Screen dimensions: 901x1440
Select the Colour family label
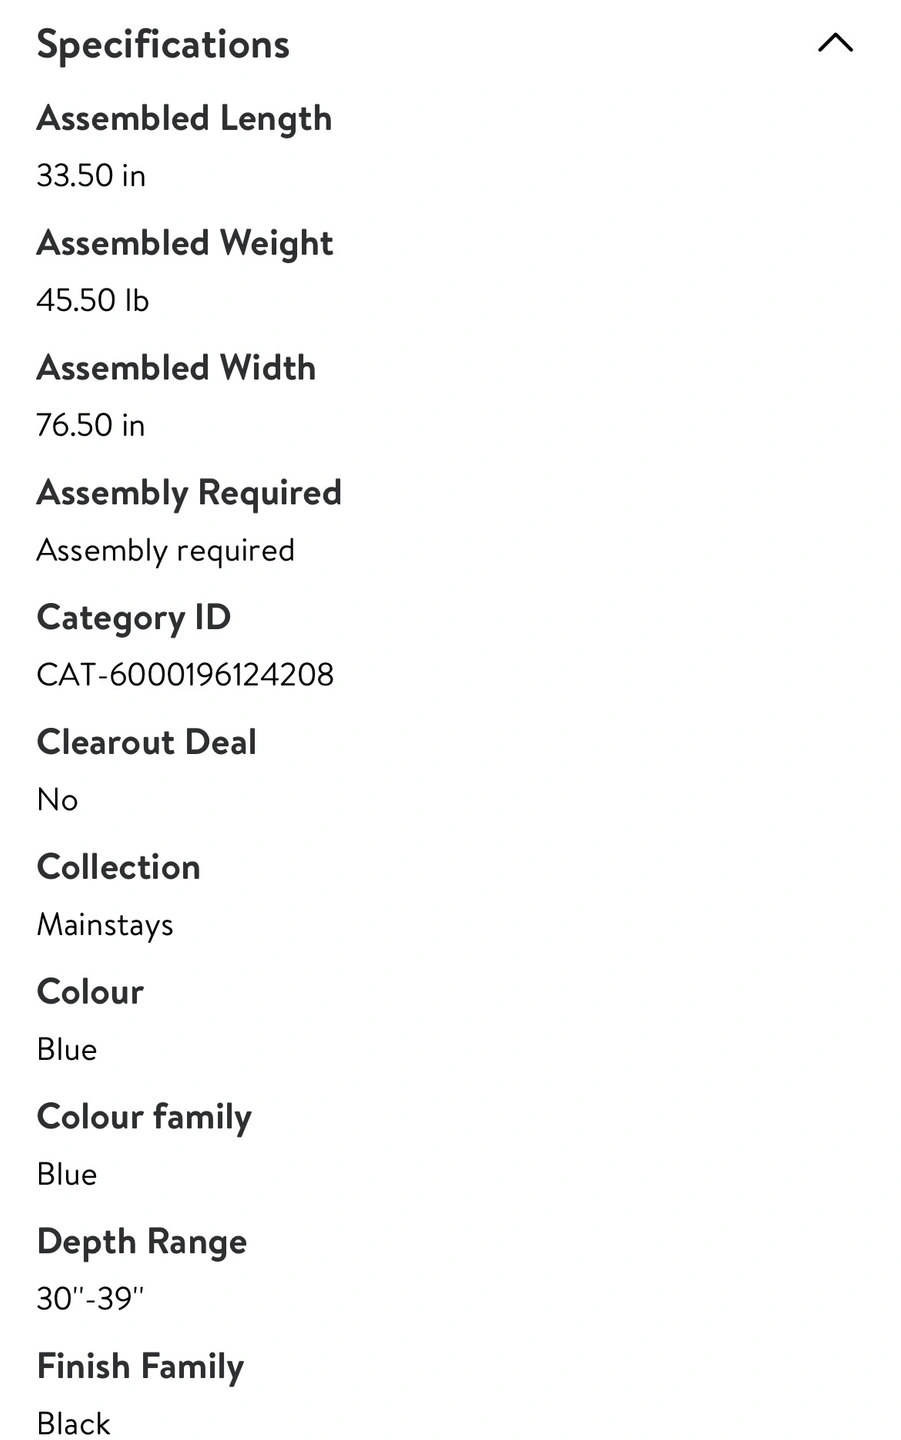144,1117
